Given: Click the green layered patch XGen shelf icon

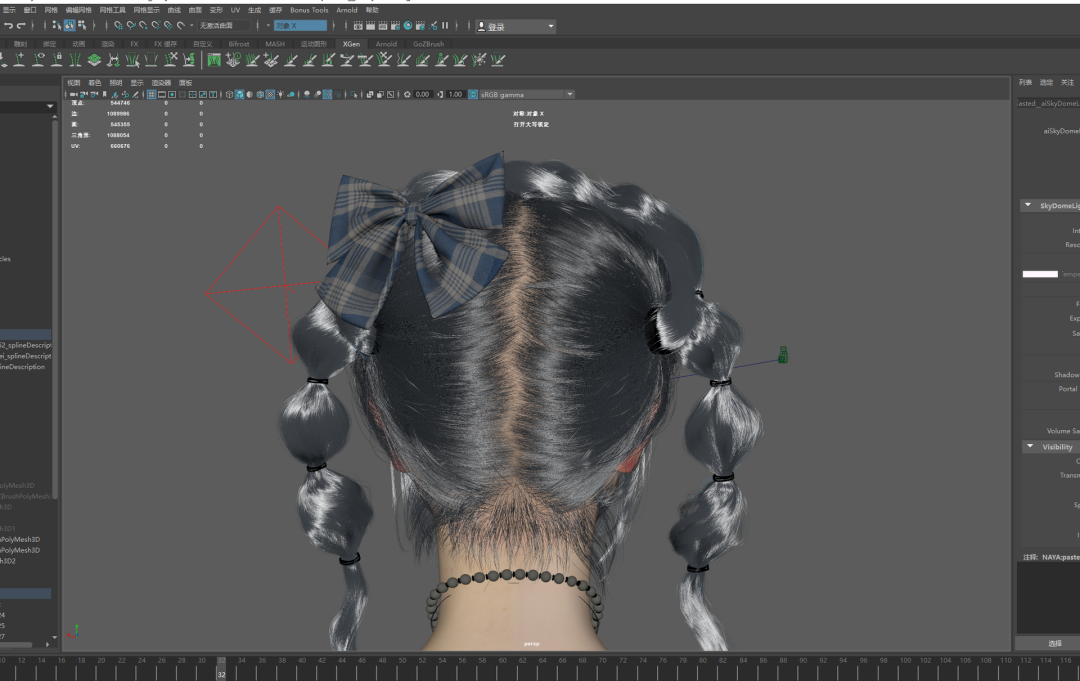Looking at the screenshot, I should coord(94,60).
